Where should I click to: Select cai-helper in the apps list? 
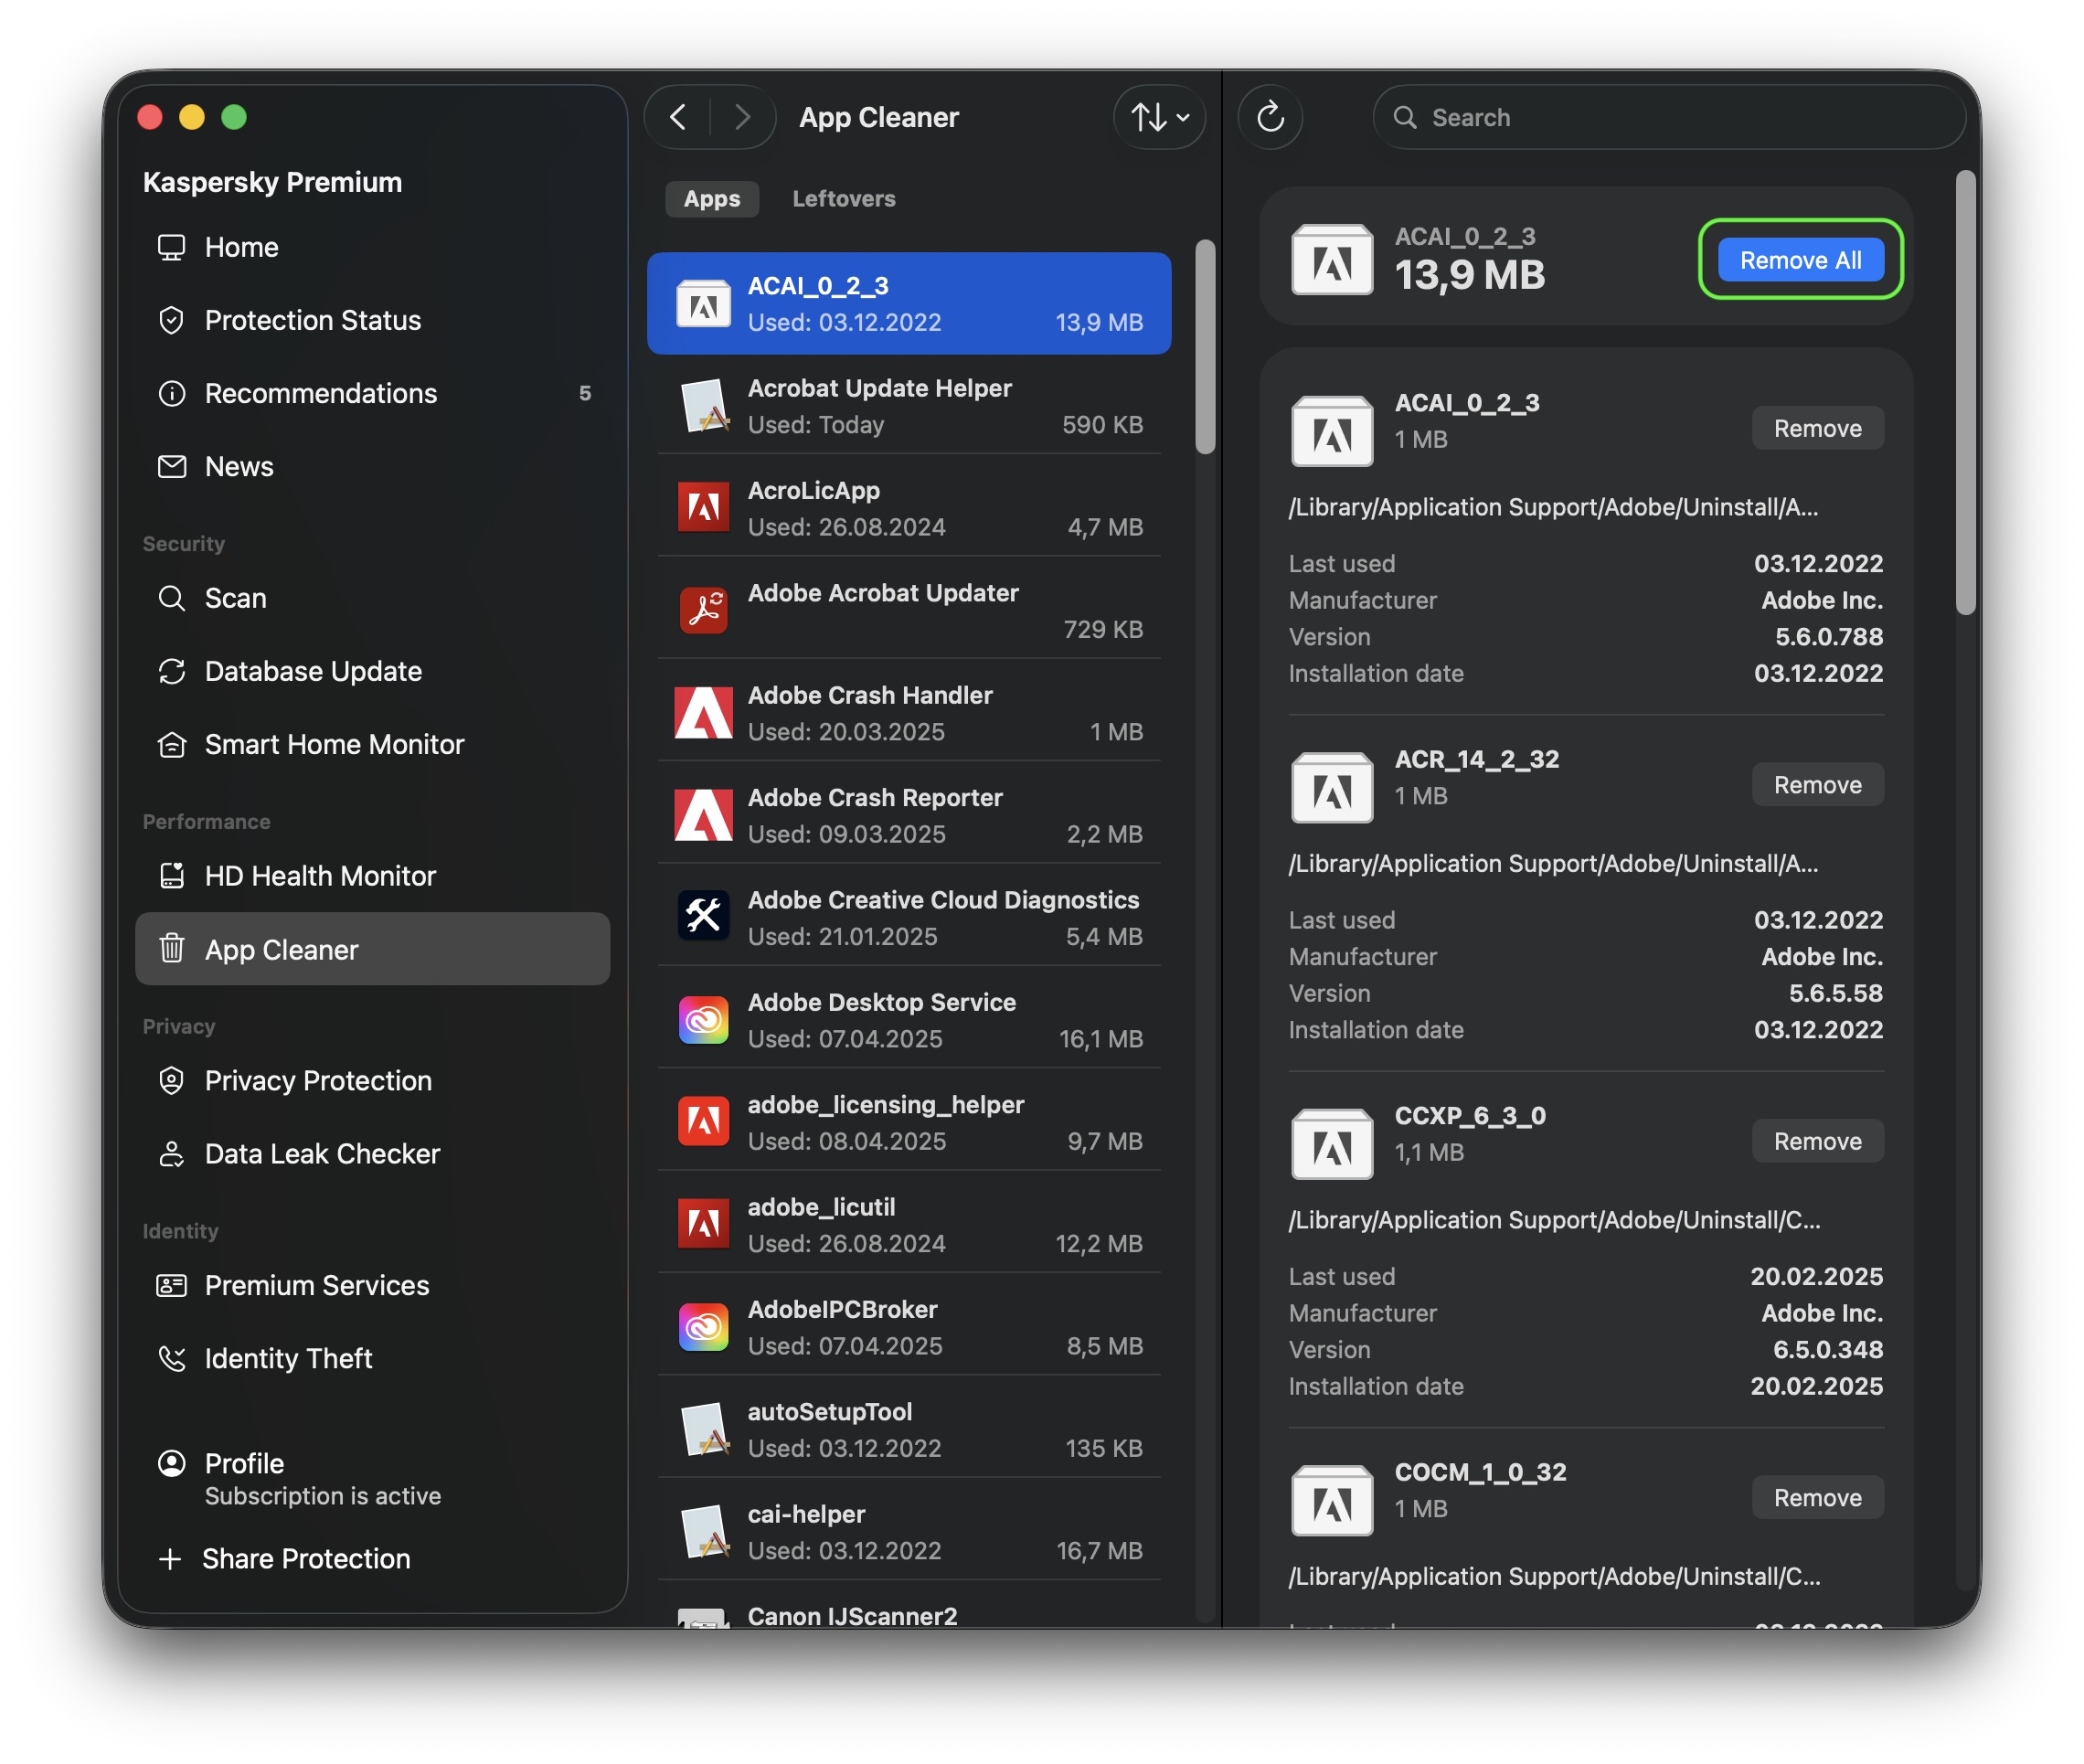click(x=909, y=1531)
